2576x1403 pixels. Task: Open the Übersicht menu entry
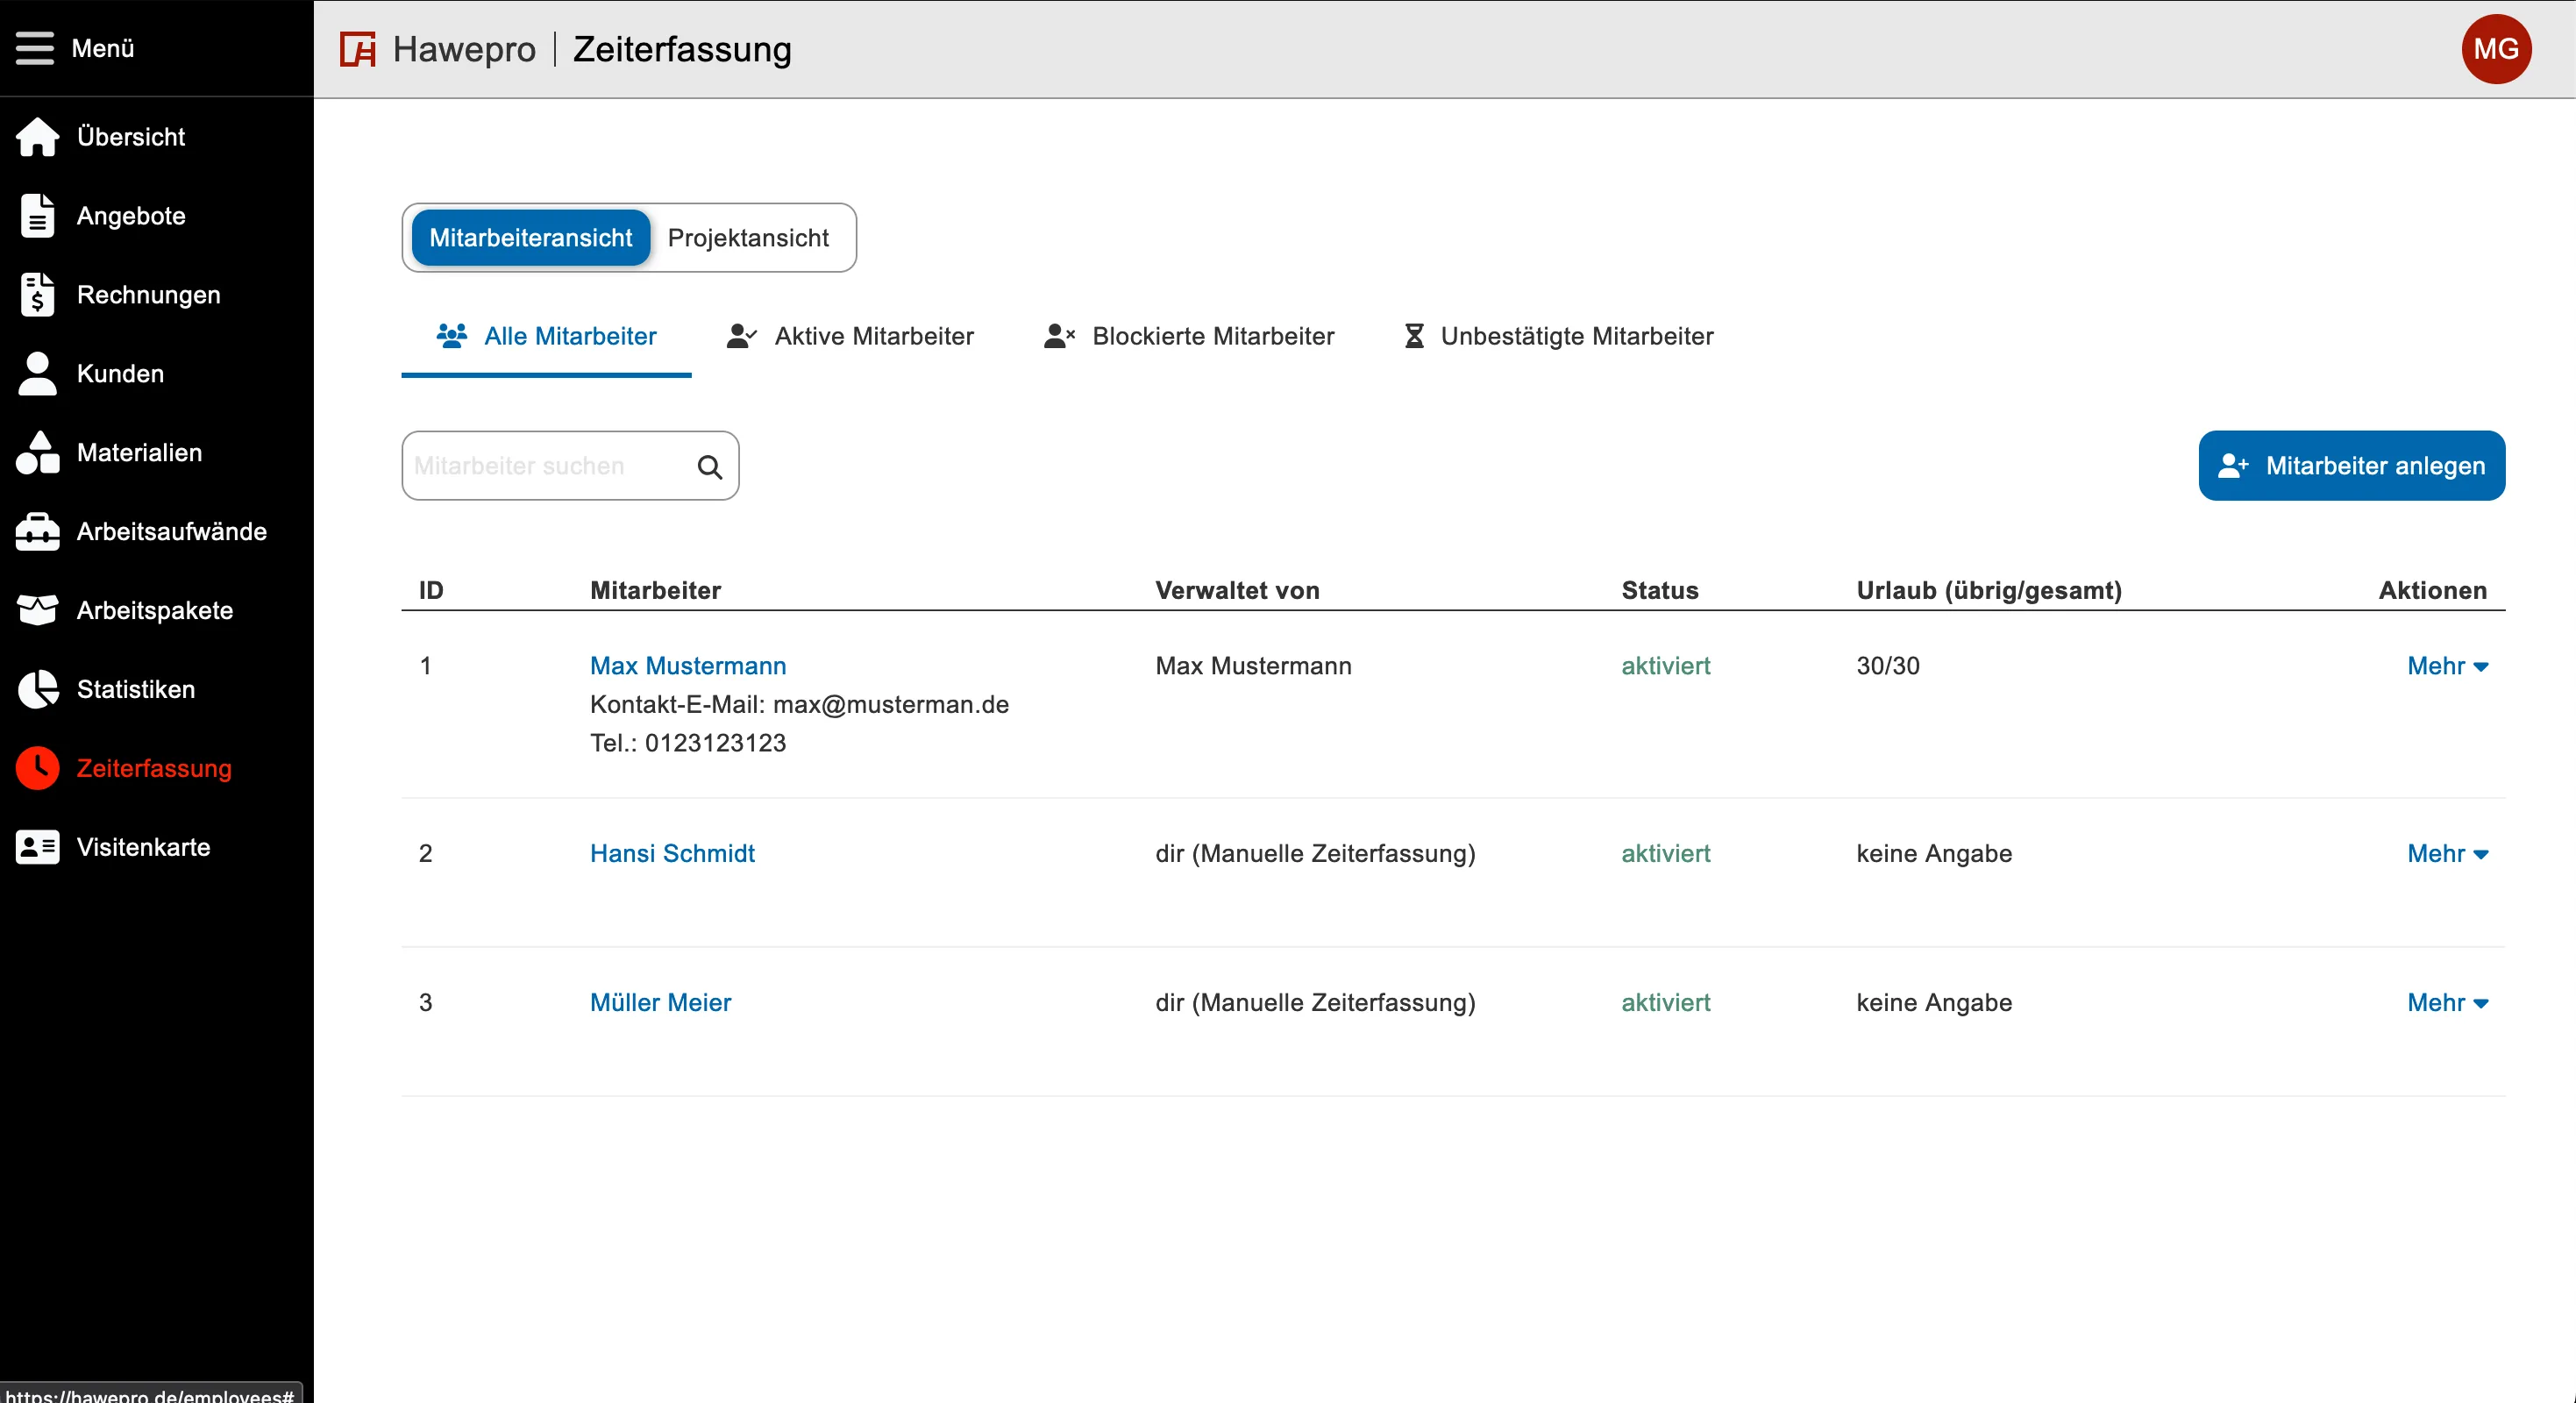(131, 137)
